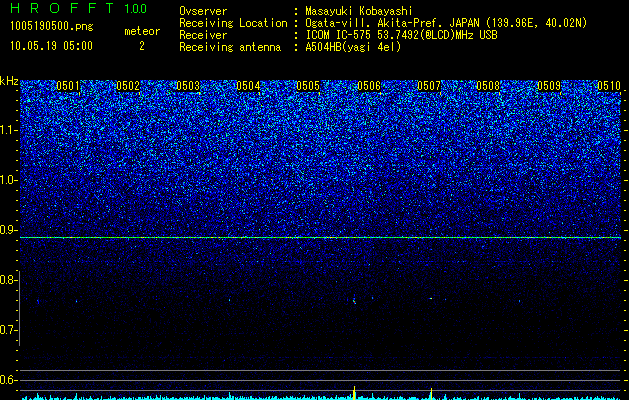
Task: Click the meteor echo streak near 0506
Action: click(x=354, y=301)
